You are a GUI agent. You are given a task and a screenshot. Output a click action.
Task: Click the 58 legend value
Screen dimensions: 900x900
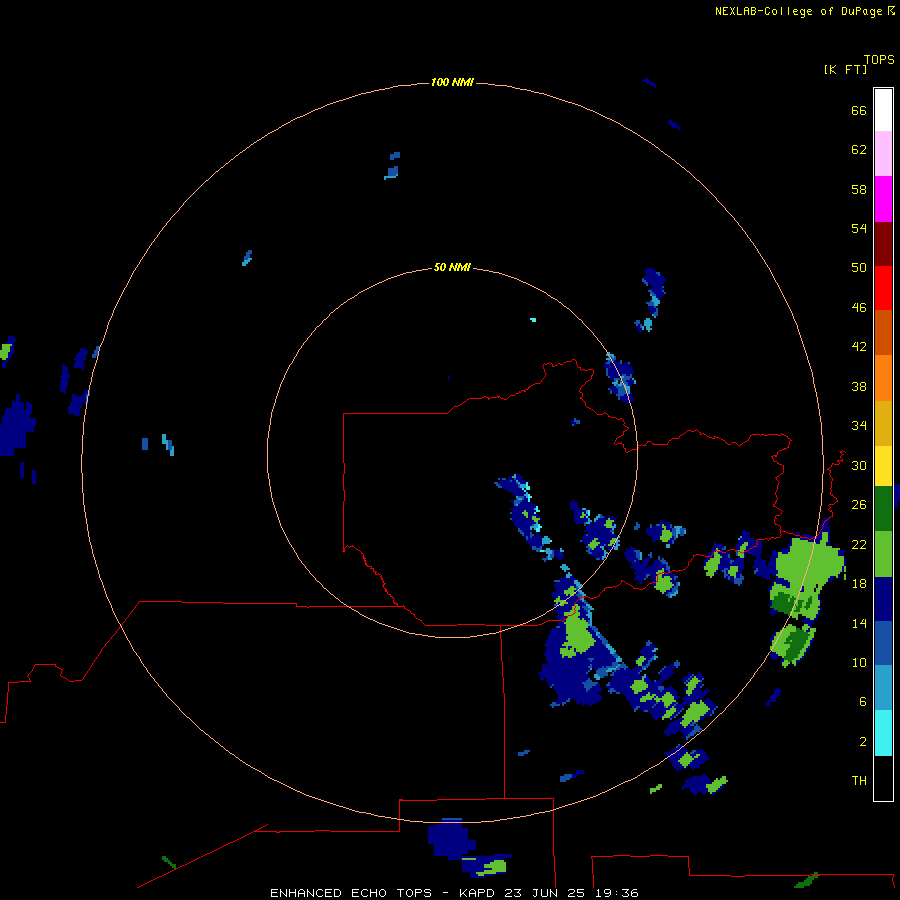point(859,189)
